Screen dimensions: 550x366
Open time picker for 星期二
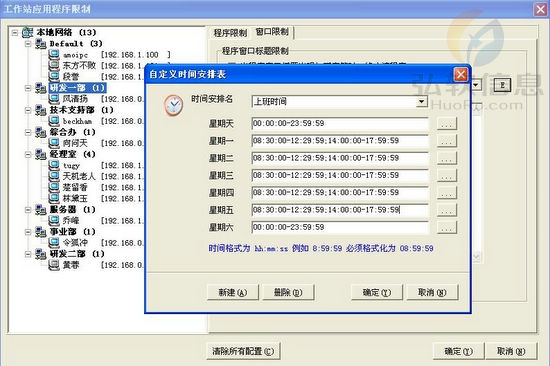tap(447, 158)
